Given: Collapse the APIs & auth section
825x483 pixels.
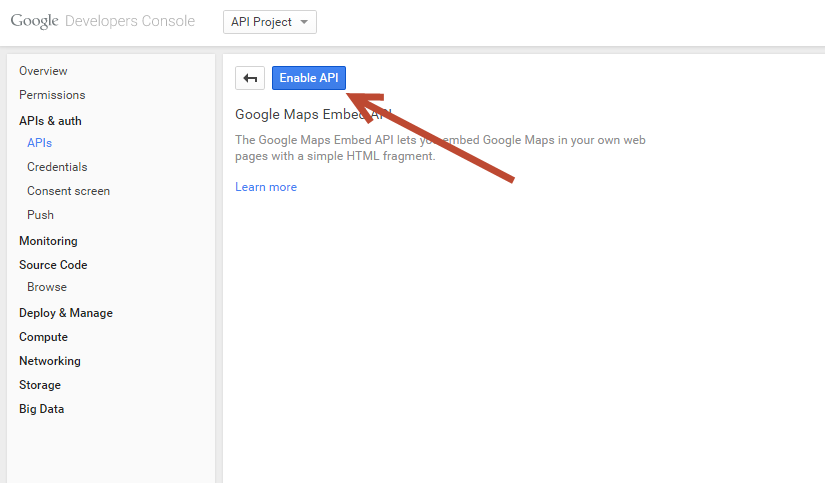Looking at the screenshot, I should coord(51,121).
